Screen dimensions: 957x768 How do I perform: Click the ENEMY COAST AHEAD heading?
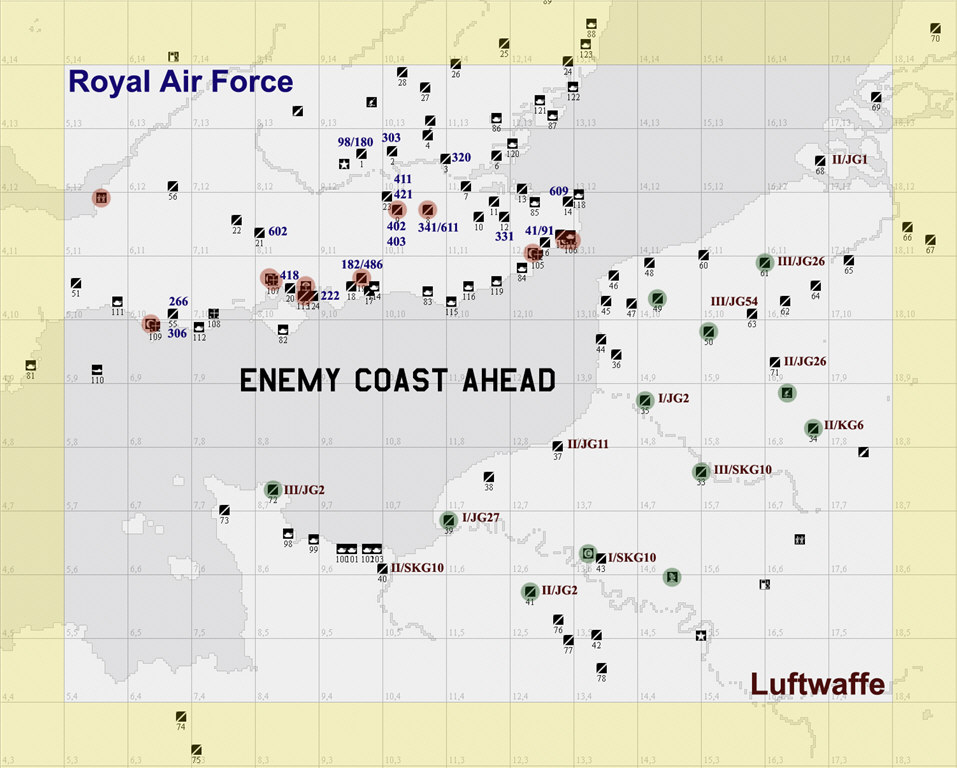(398, 380)
